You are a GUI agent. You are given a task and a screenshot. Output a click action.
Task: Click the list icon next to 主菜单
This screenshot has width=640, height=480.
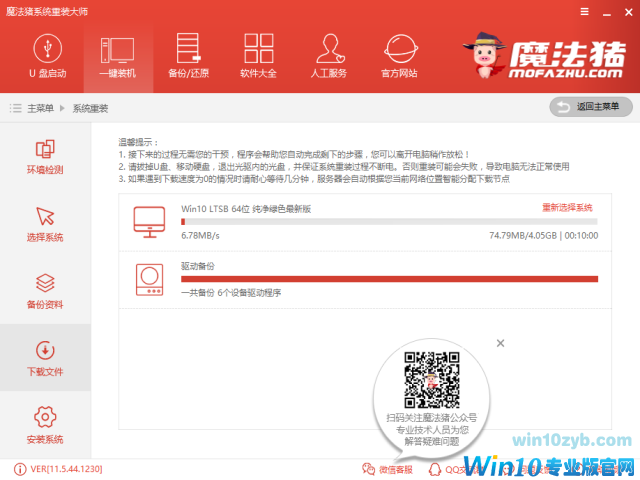pos(16,108)
